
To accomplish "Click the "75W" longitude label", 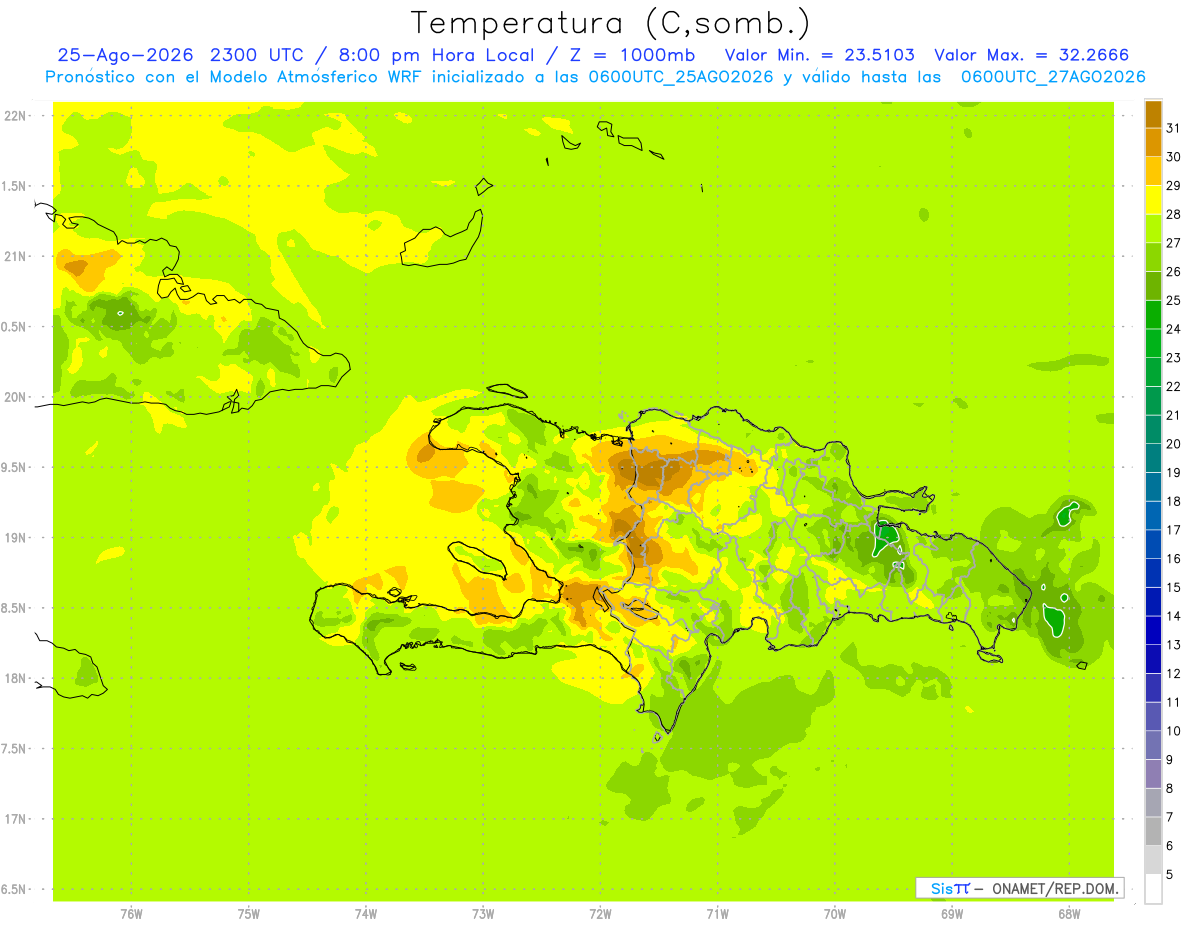I will pos(248,913).
